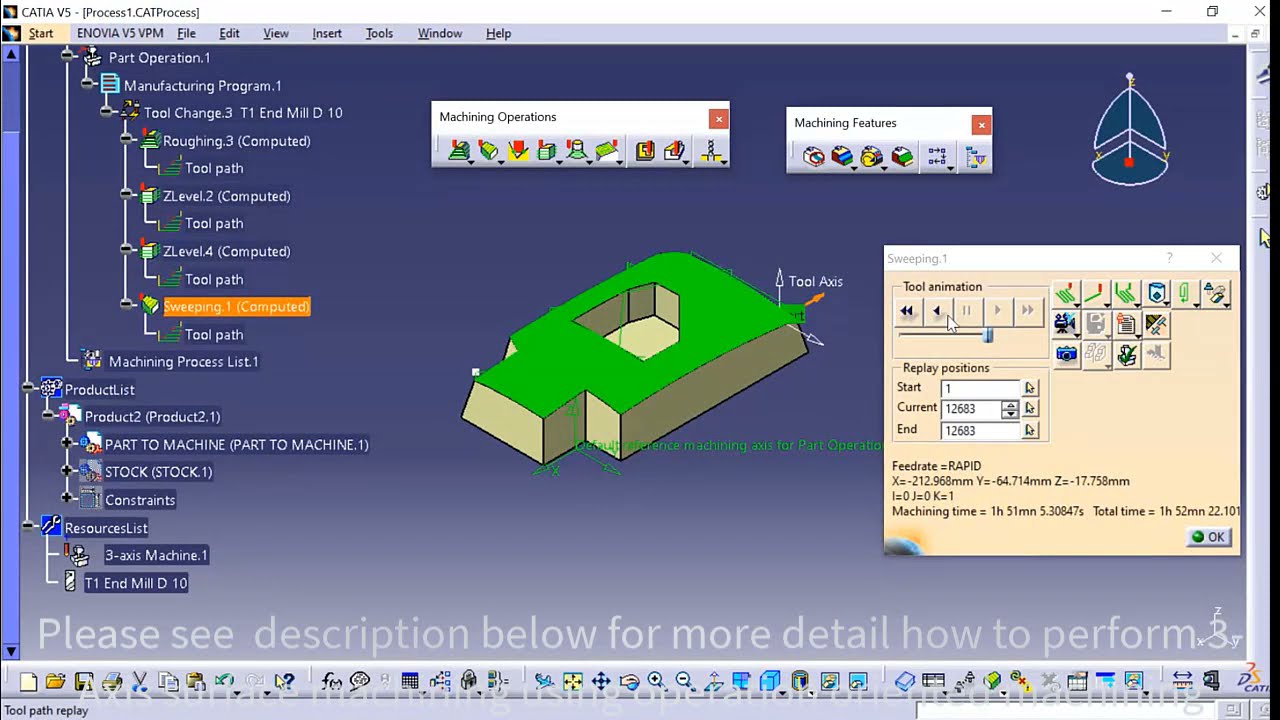The height and width of the screenshot is (720, 1280).
Task: Open the Tools menu
Action: (379, 33)
